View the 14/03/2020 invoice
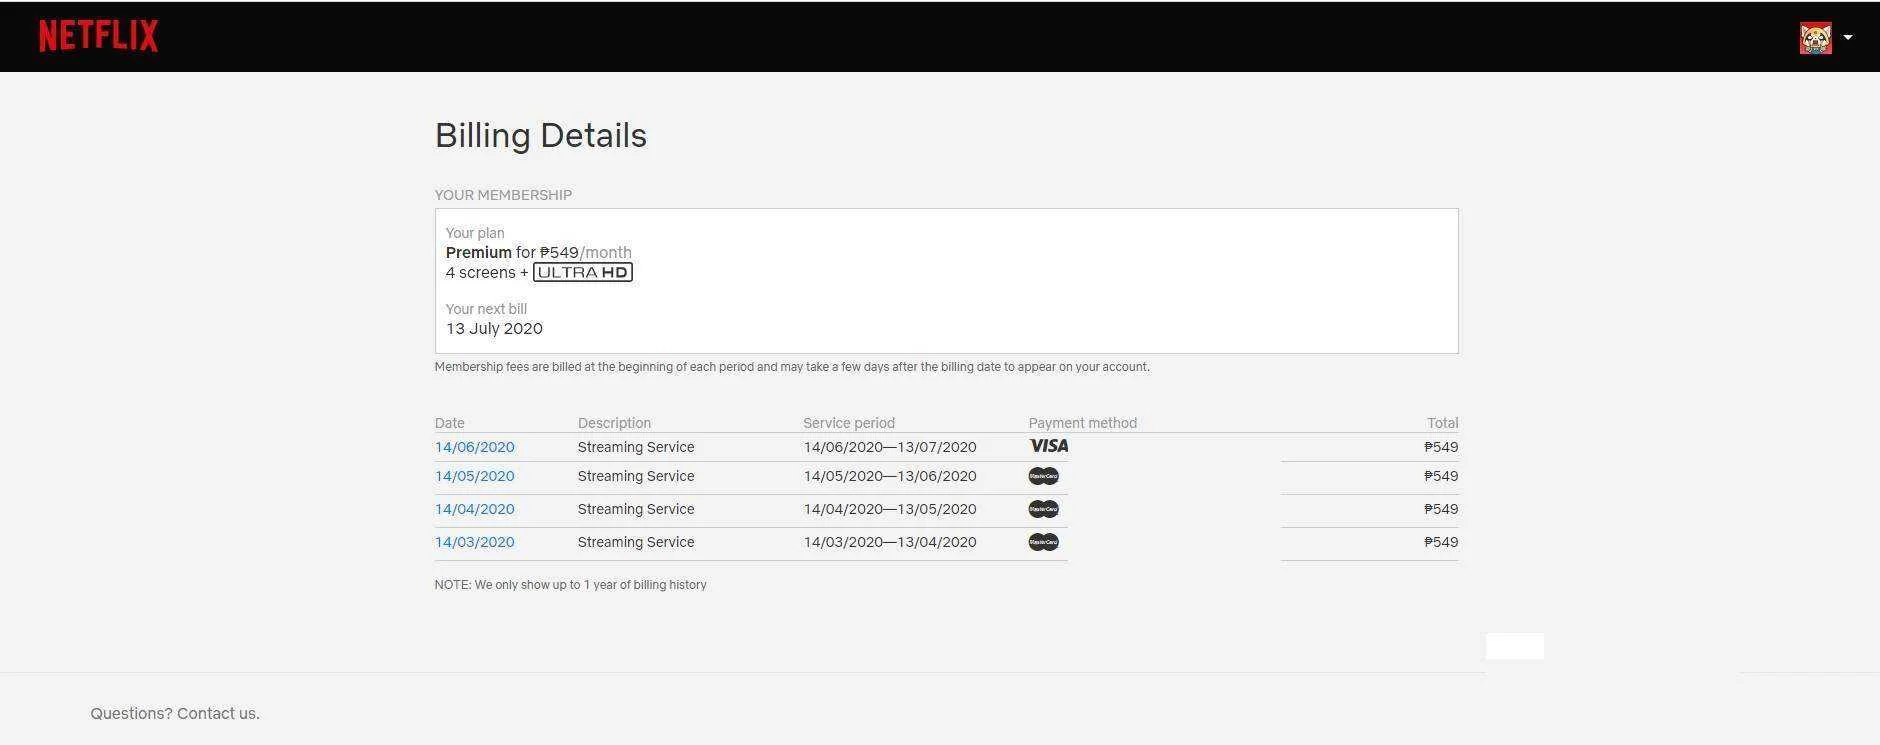Viewport: 1880px width, 745px height. [475, 542]
